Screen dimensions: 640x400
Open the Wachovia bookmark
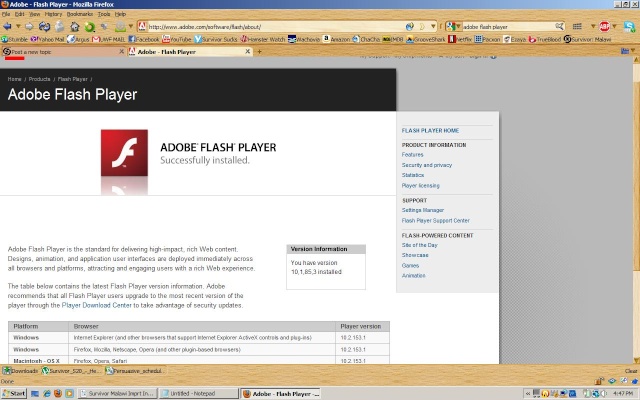click(304, 39)
